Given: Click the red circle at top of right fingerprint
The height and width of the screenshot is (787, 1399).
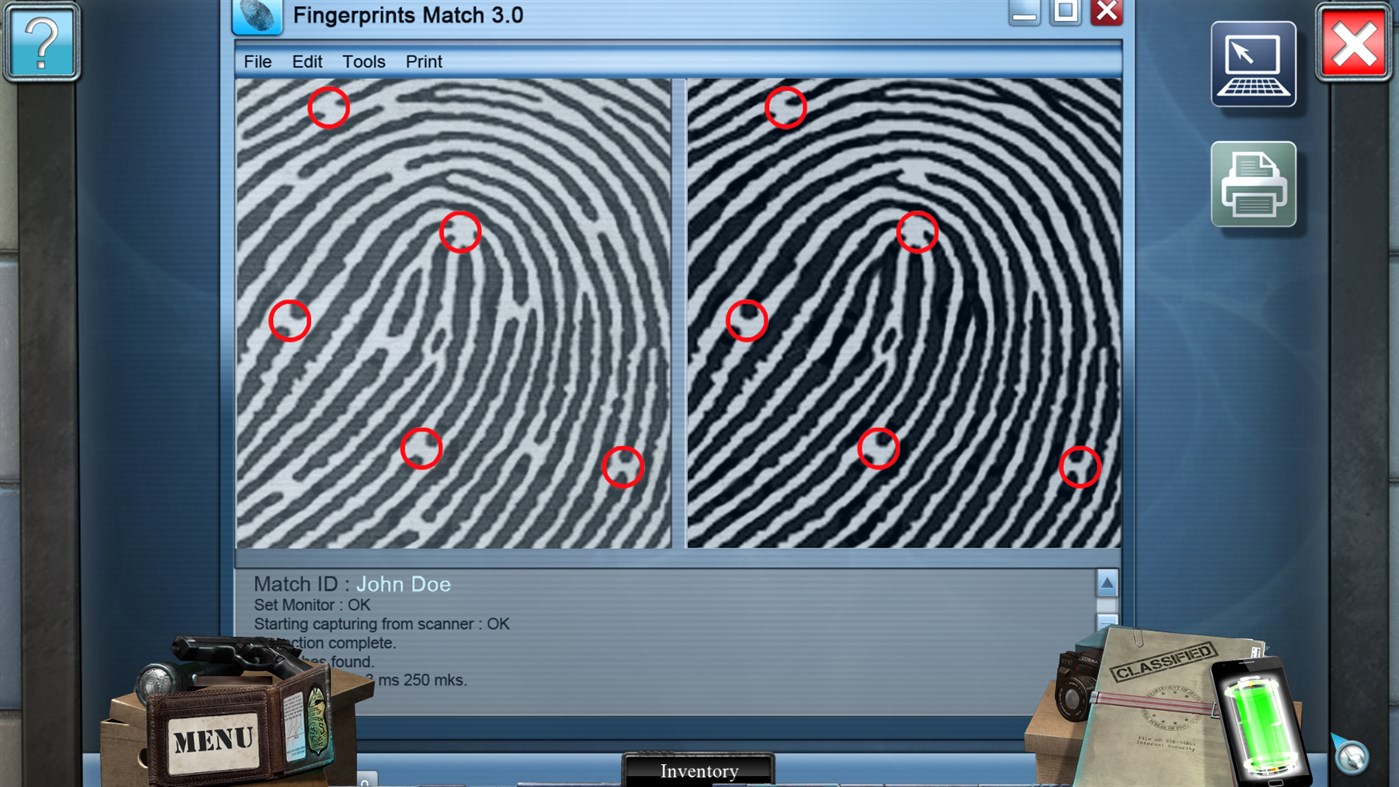Looking at the screenshot, I should 786,108.
